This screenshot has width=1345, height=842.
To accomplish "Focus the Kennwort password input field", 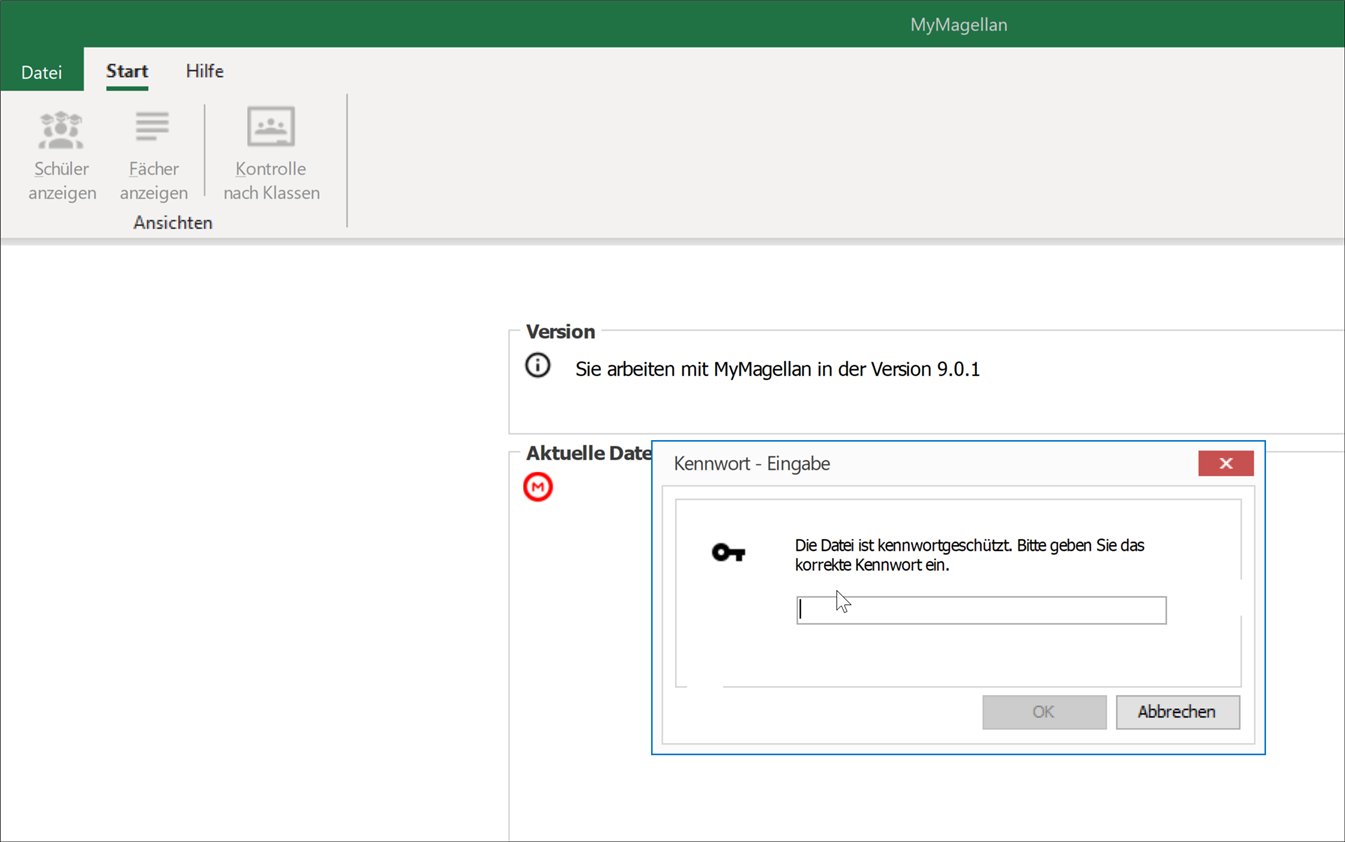I will (981, 610).
